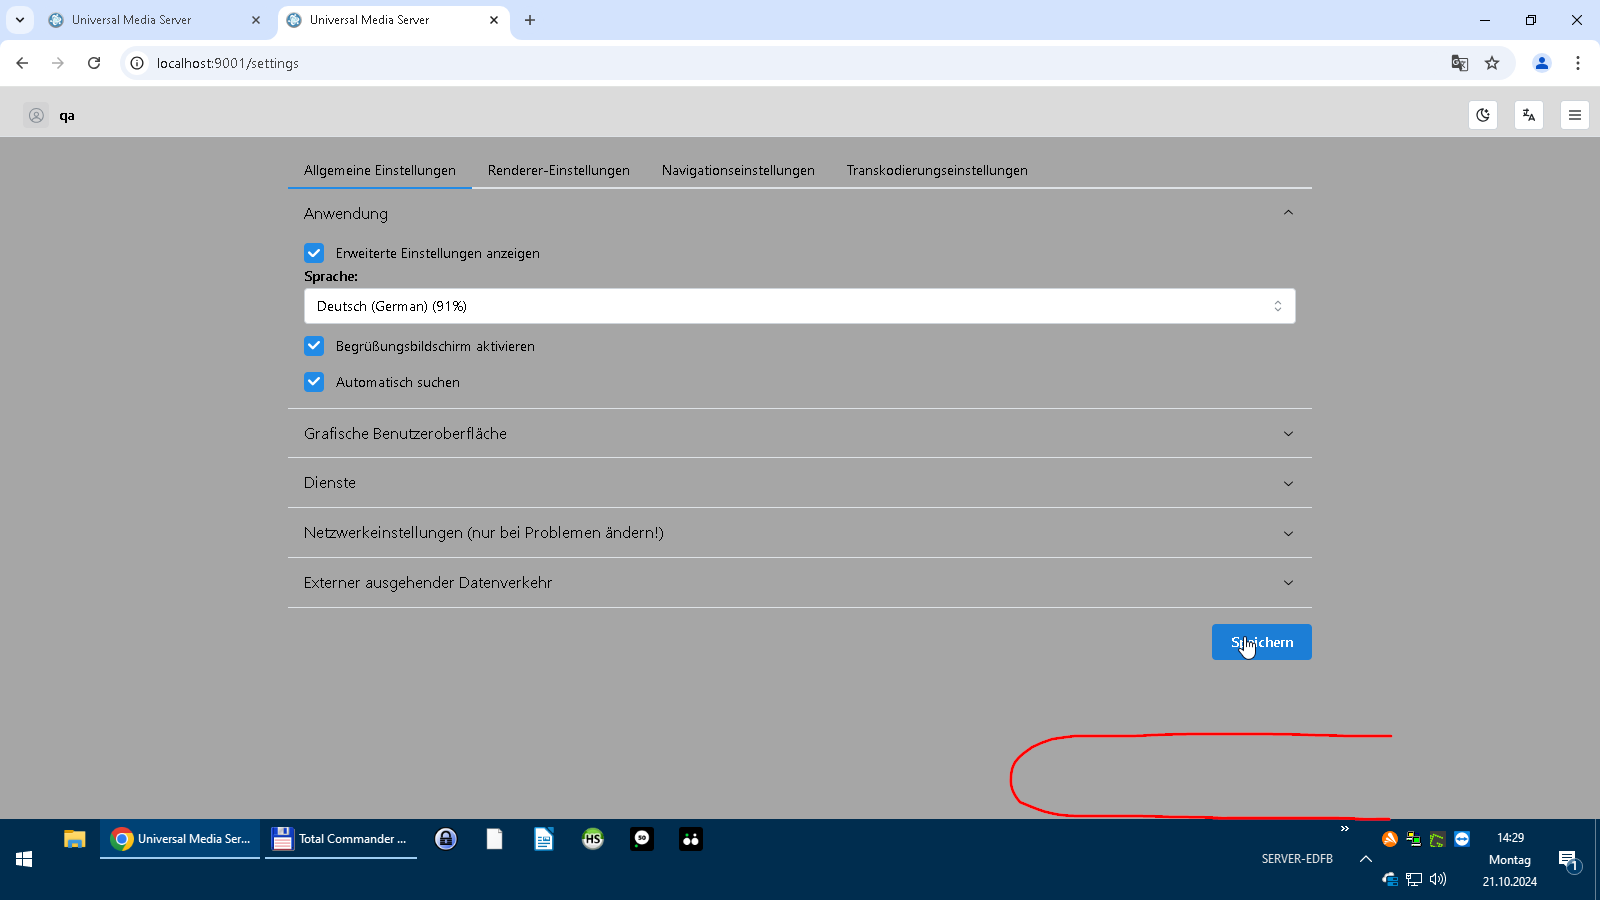This screenshot has height=900, width=1600.
Task: Collapse the Anwendung section
Action: pos(800,213)
